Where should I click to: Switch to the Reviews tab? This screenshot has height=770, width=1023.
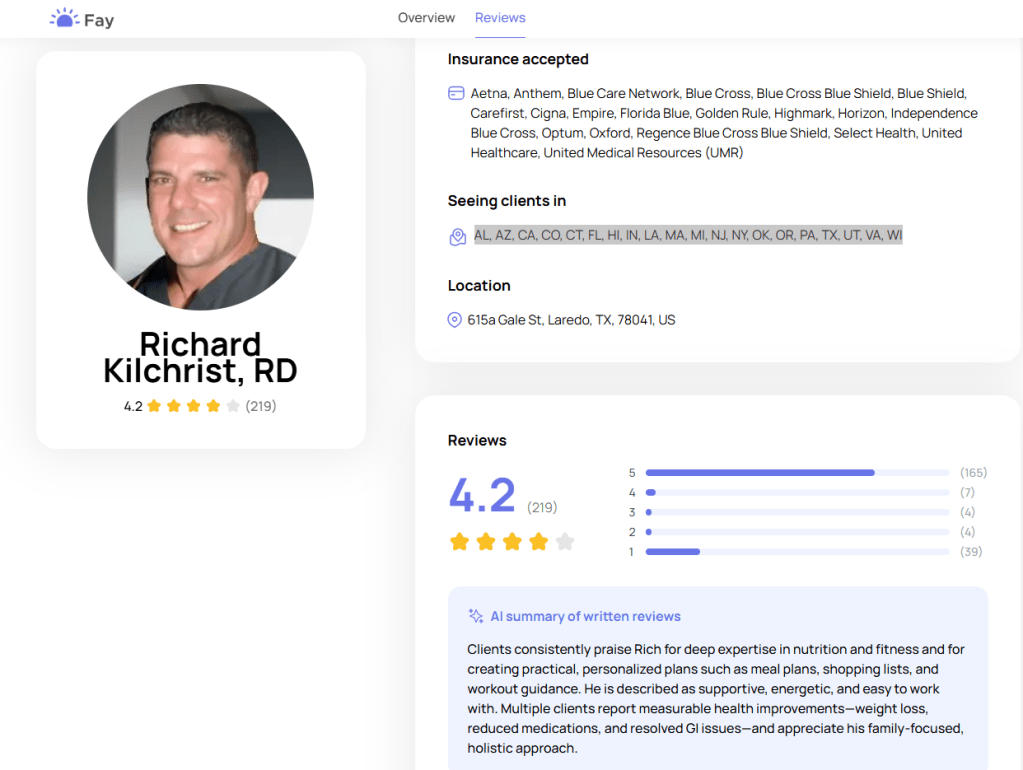pos(500,18)
